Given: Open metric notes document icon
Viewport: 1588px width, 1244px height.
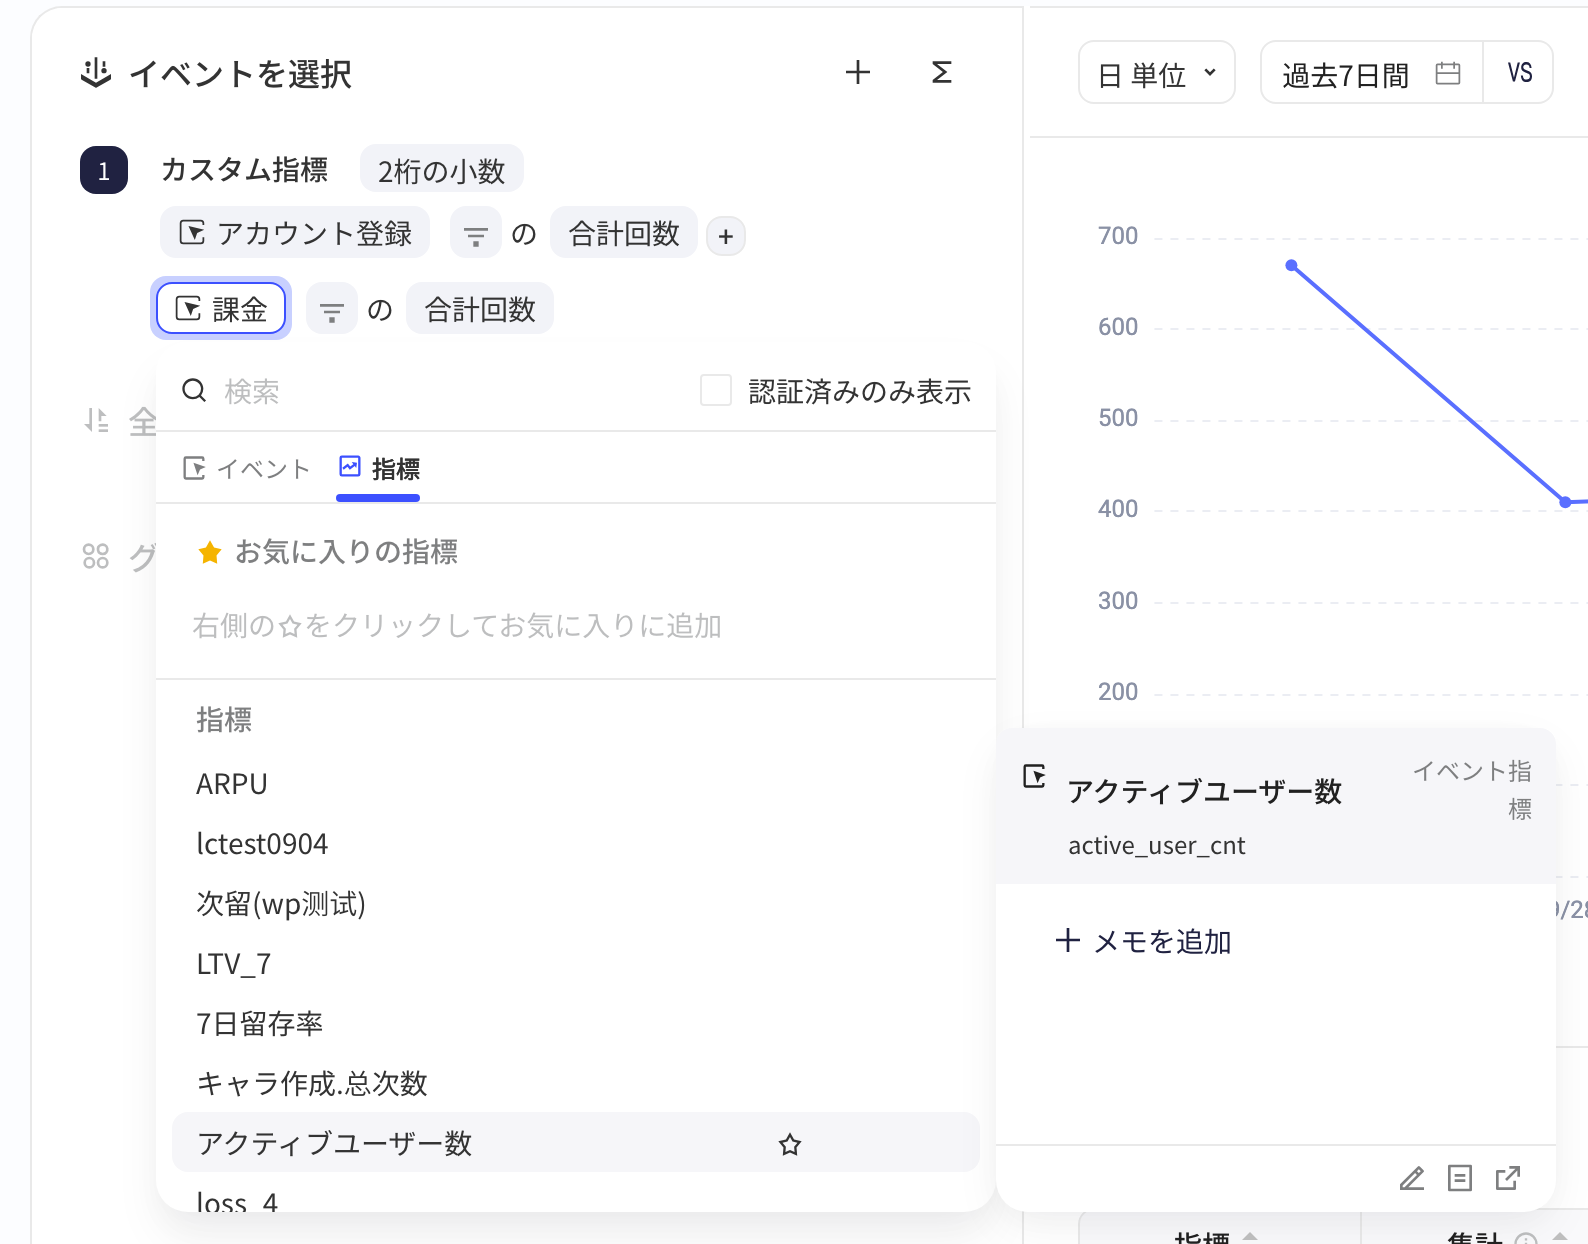Looking at the screenshot, I should pyautogui.click(x=1460, y=1178).
